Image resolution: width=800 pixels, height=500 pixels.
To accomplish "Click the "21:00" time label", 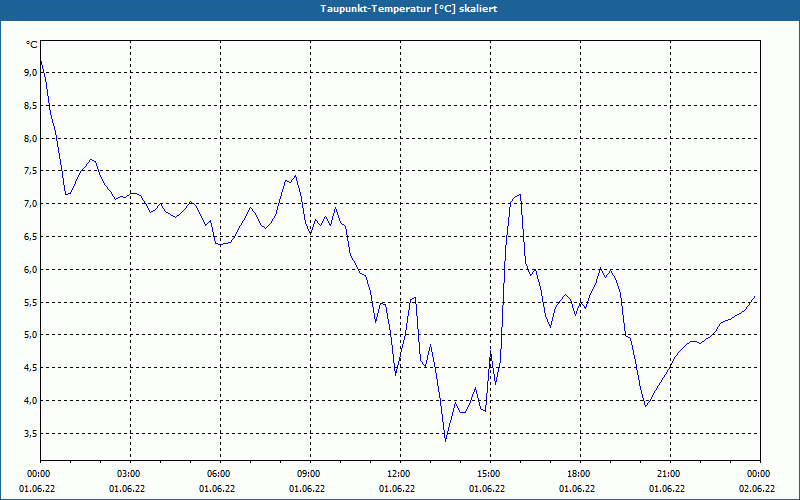I will 670,474.
